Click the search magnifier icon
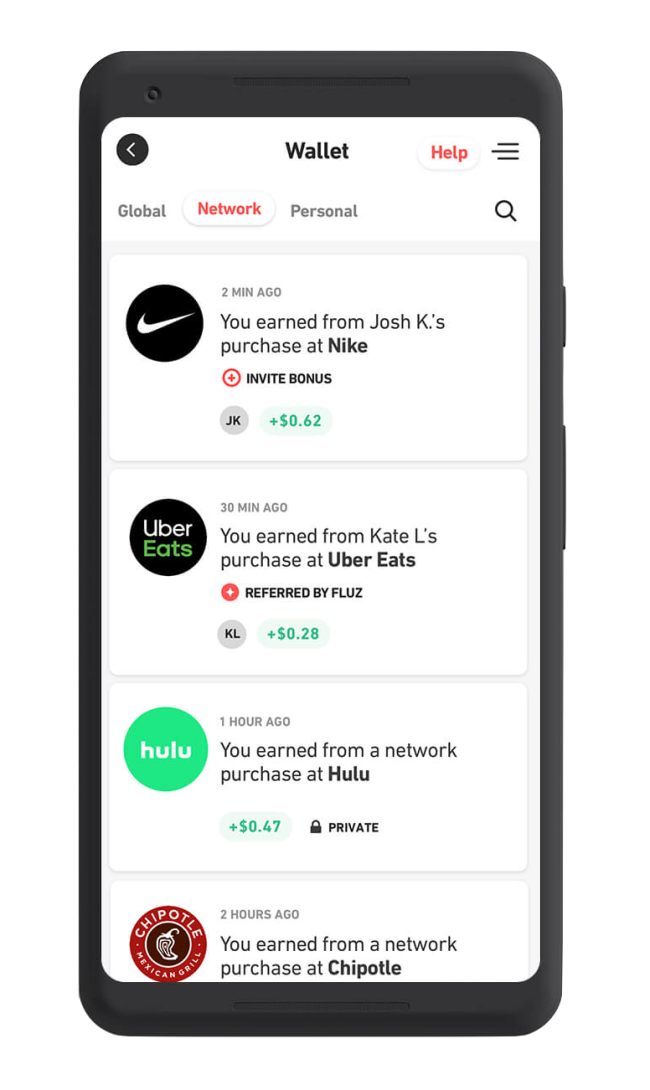Viewport: 650px width, 1090px height. pos(505,211)
